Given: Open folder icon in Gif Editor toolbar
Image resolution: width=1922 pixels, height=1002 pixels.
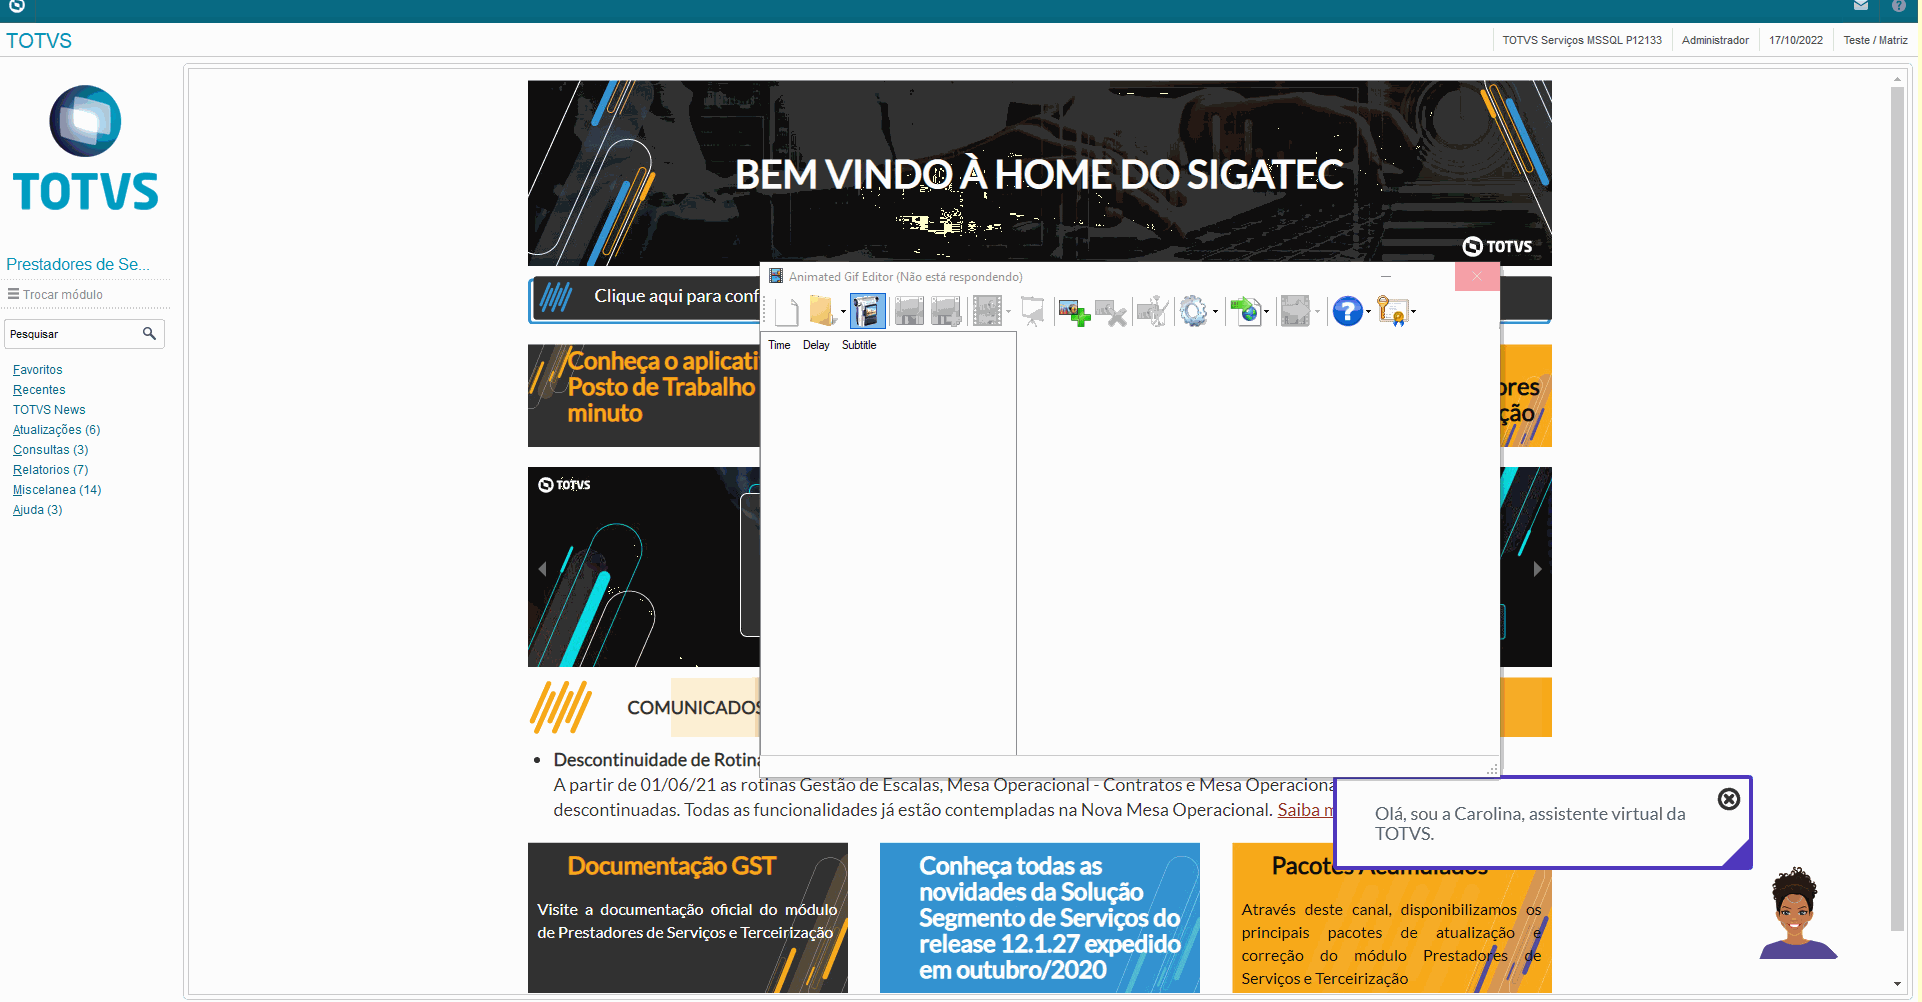Looking at the screenshot, I should coord(822,311).
